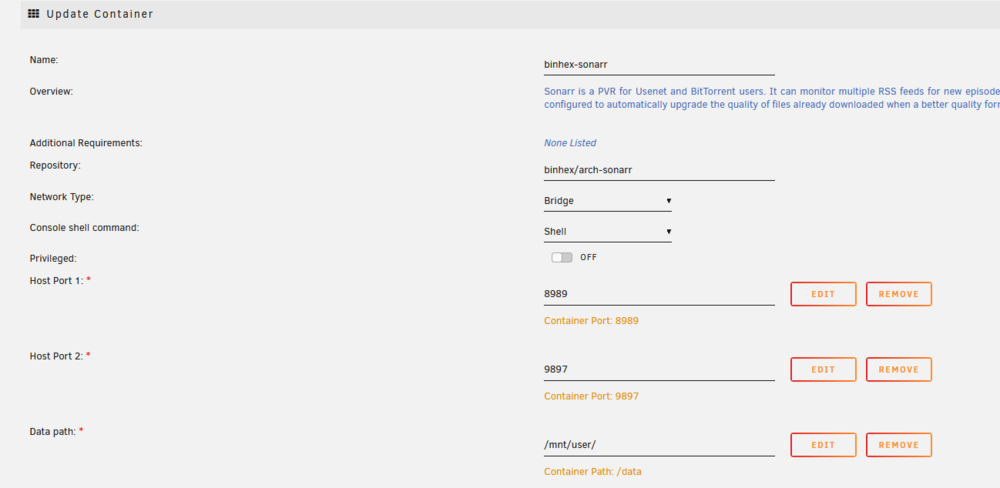The height and width of the screenshot is (488, 1000).
Task: Click the None Listed text
Action: pos(570,143)
